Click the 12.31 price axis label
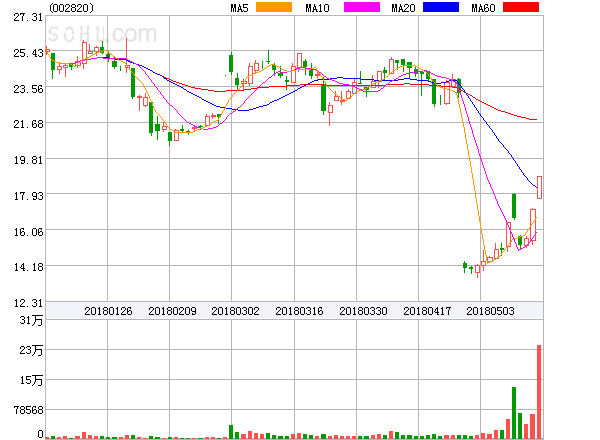The image size is (600, 440). click(28, 303)
